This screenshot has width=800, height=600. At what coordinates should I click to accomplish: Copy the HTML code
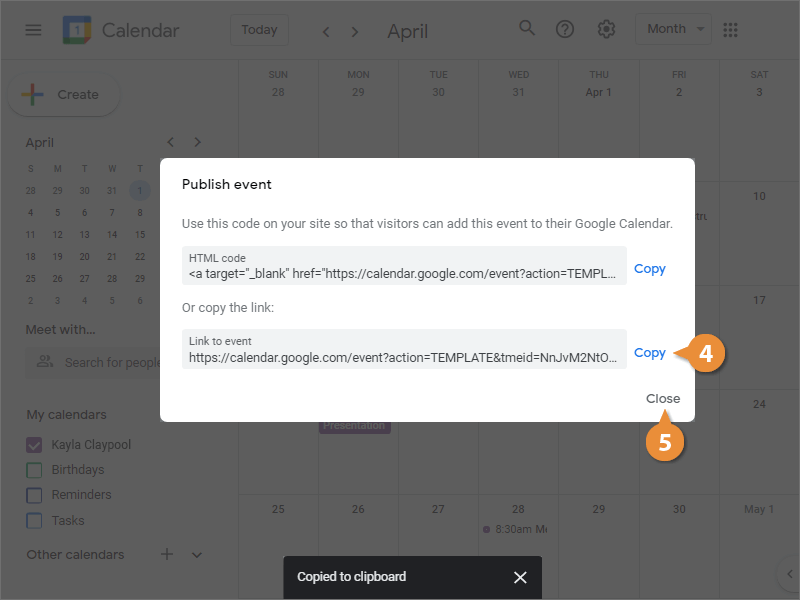pos(649,269)
